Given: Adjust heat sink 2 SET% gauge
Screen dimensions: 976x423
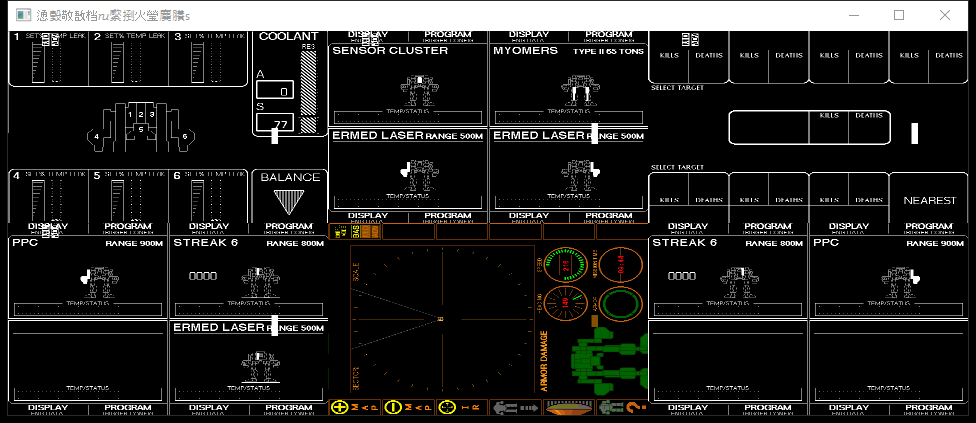Looking at the screenshot, I should [118, 62].
